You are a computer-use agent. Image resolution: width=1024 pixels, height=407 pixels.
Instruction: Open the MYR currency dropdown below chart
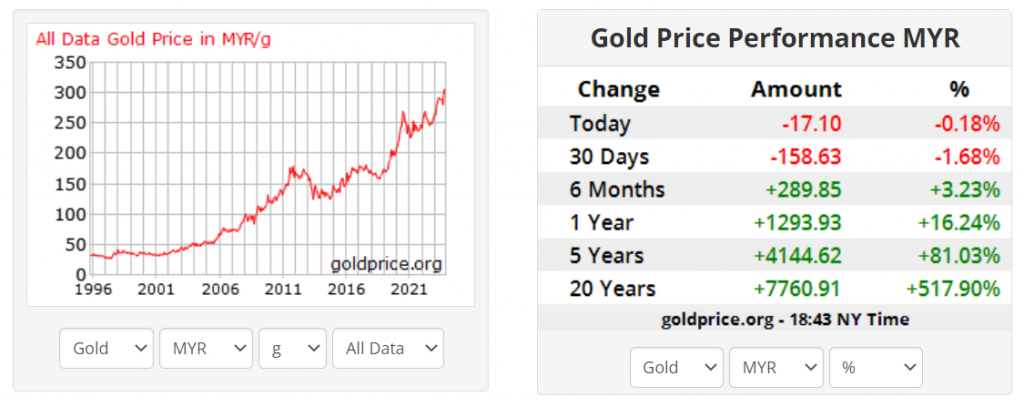(205, 348)
